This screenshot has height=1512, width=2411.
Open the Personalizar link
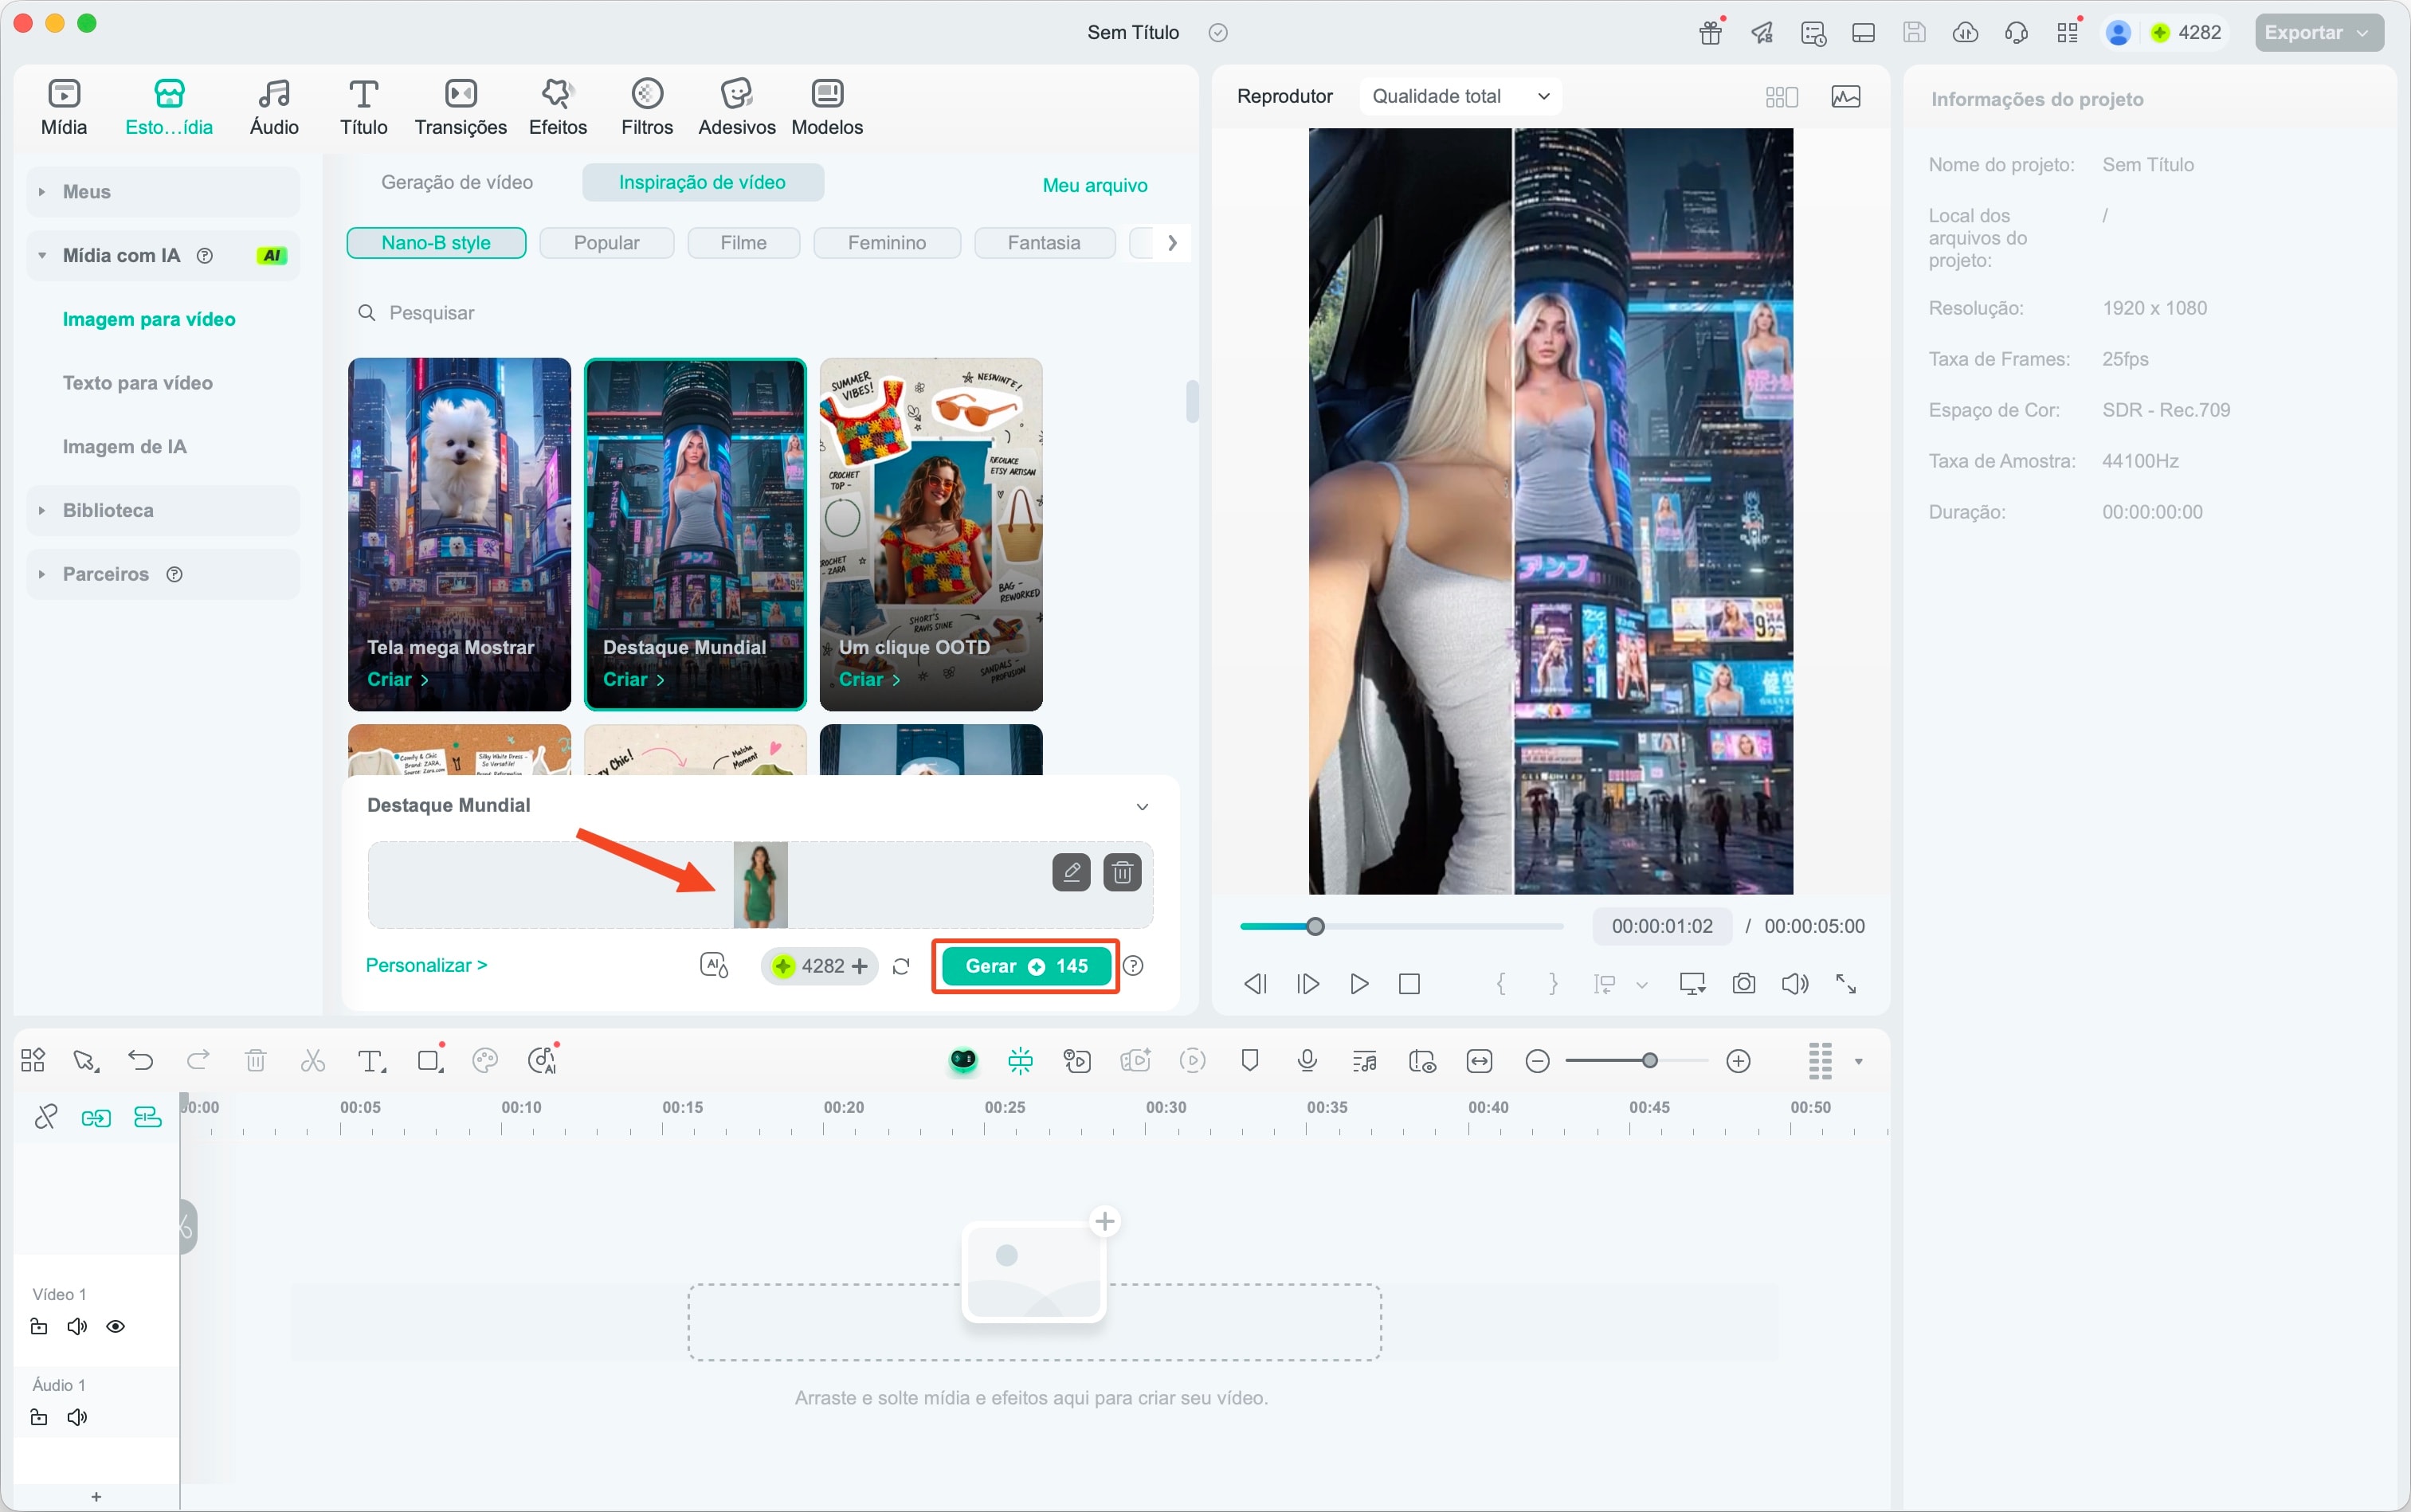426,966
